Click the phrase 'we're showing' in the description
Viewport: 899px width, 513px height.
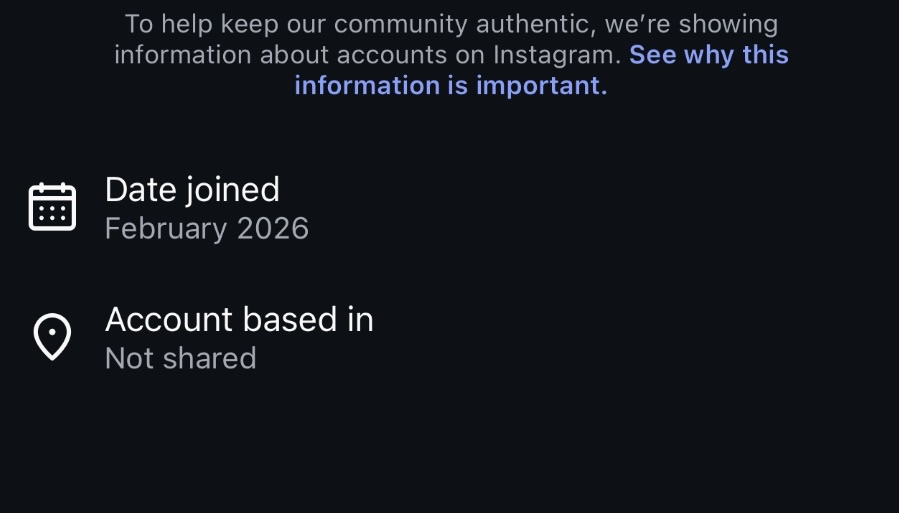tap(691, 25)
